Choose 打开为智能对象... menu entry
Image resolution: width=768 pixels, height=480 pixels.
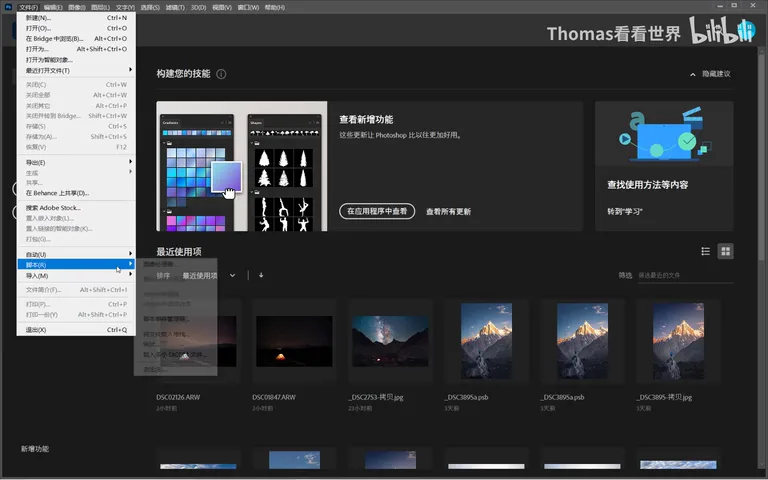pyautogui.click(x=76, y=60)
